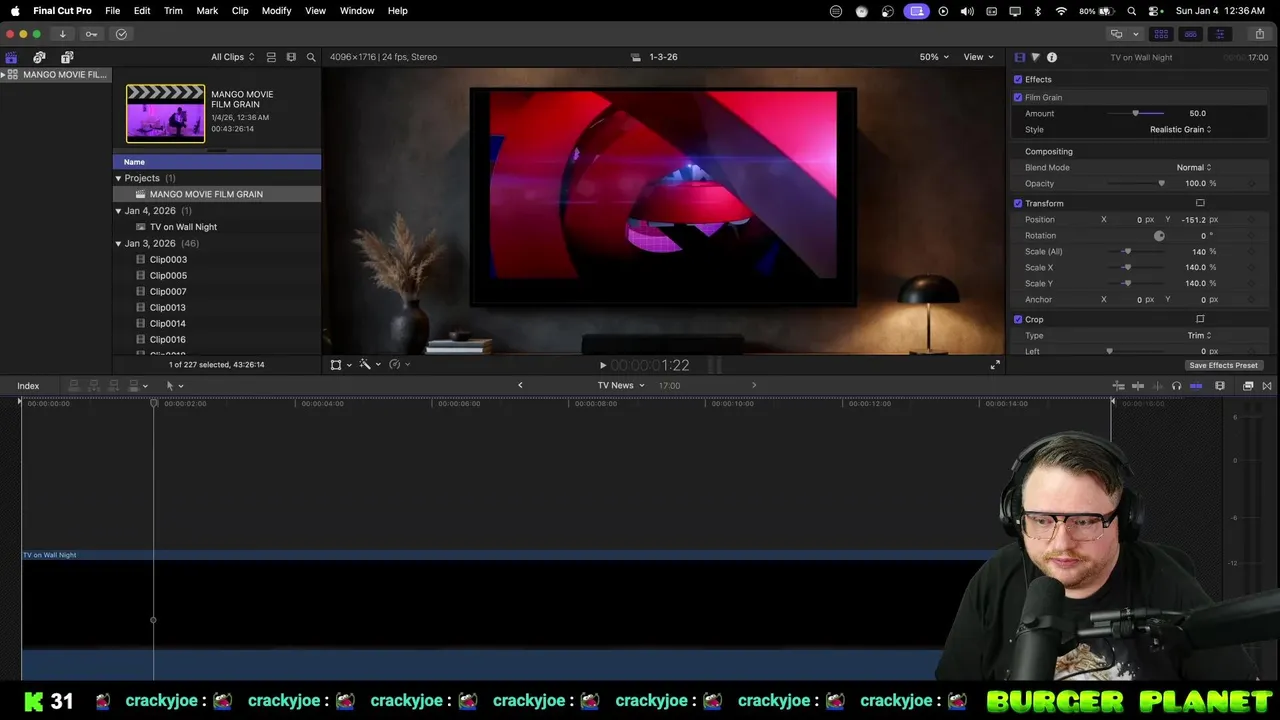Open the Keyword Editor key icon
Viewport: 1280px width, 720px height.
[91, 34]
